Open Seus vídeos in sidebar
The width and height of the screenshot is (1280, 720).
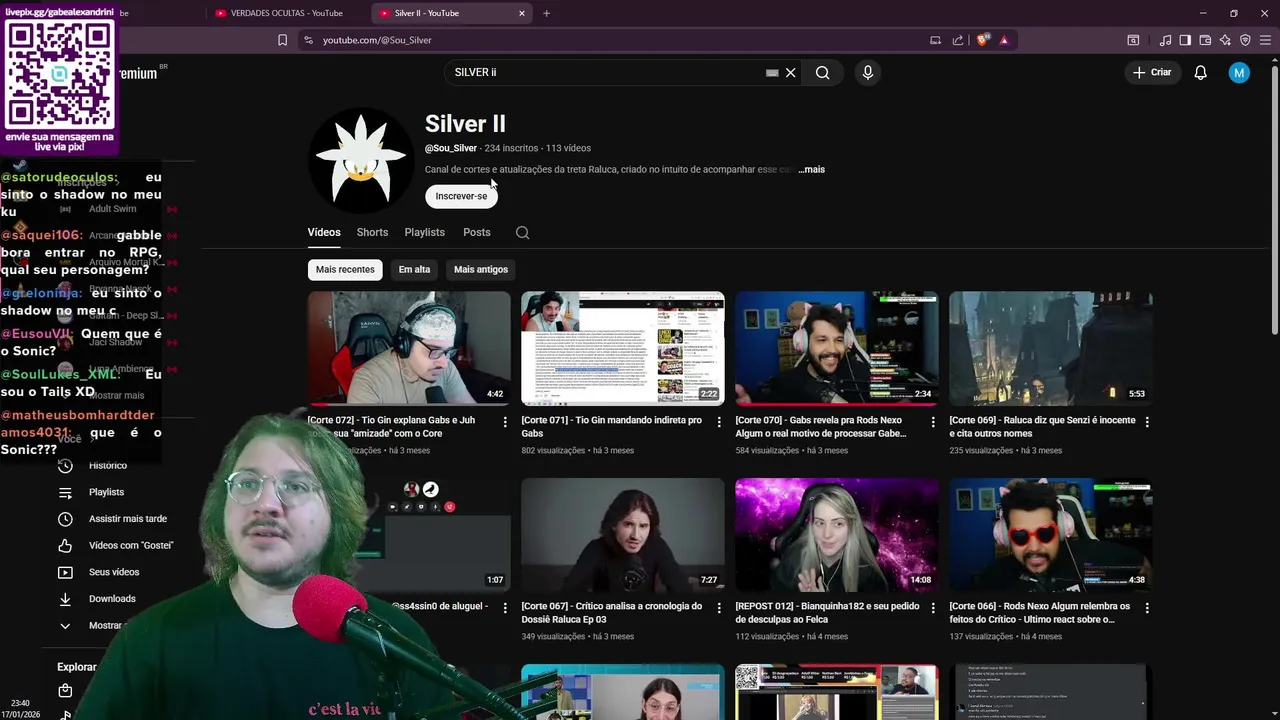point(114,572)
